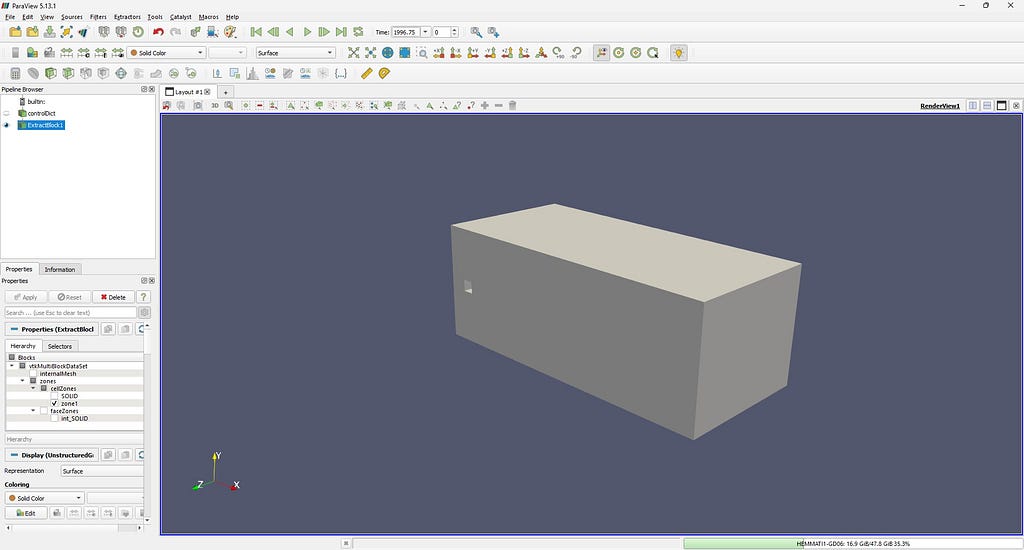Select the Hierarchy tab
The width and height of the screenshot is (1024, 550).
(x=24, y=346)
